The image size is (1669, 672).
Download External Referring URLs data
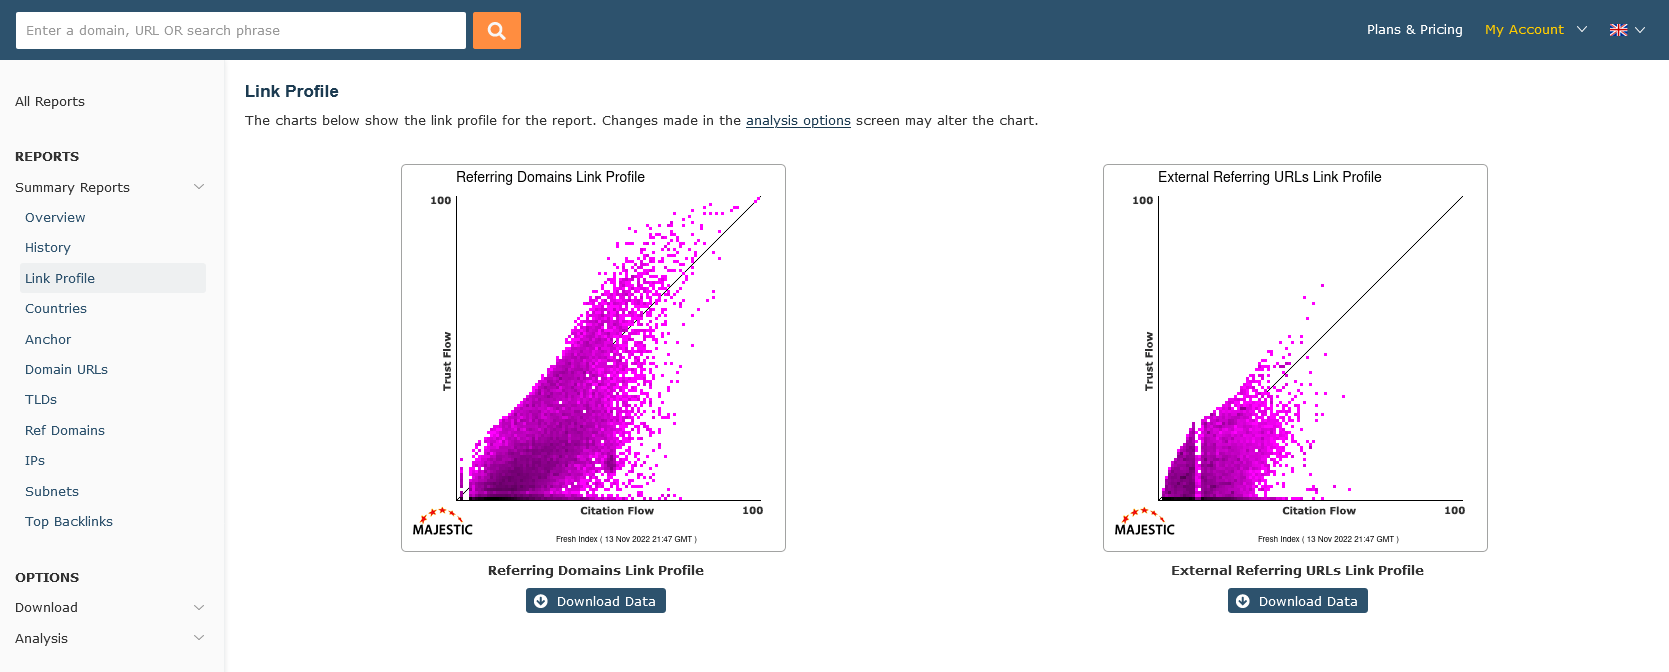click(x=1298, y=601)
